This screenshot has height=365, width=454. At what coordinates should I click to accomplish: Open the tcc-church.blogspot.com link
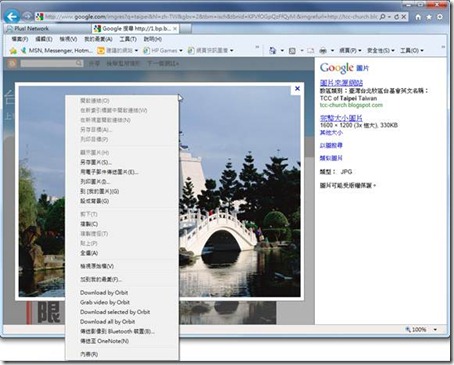(x=351, y=105)
